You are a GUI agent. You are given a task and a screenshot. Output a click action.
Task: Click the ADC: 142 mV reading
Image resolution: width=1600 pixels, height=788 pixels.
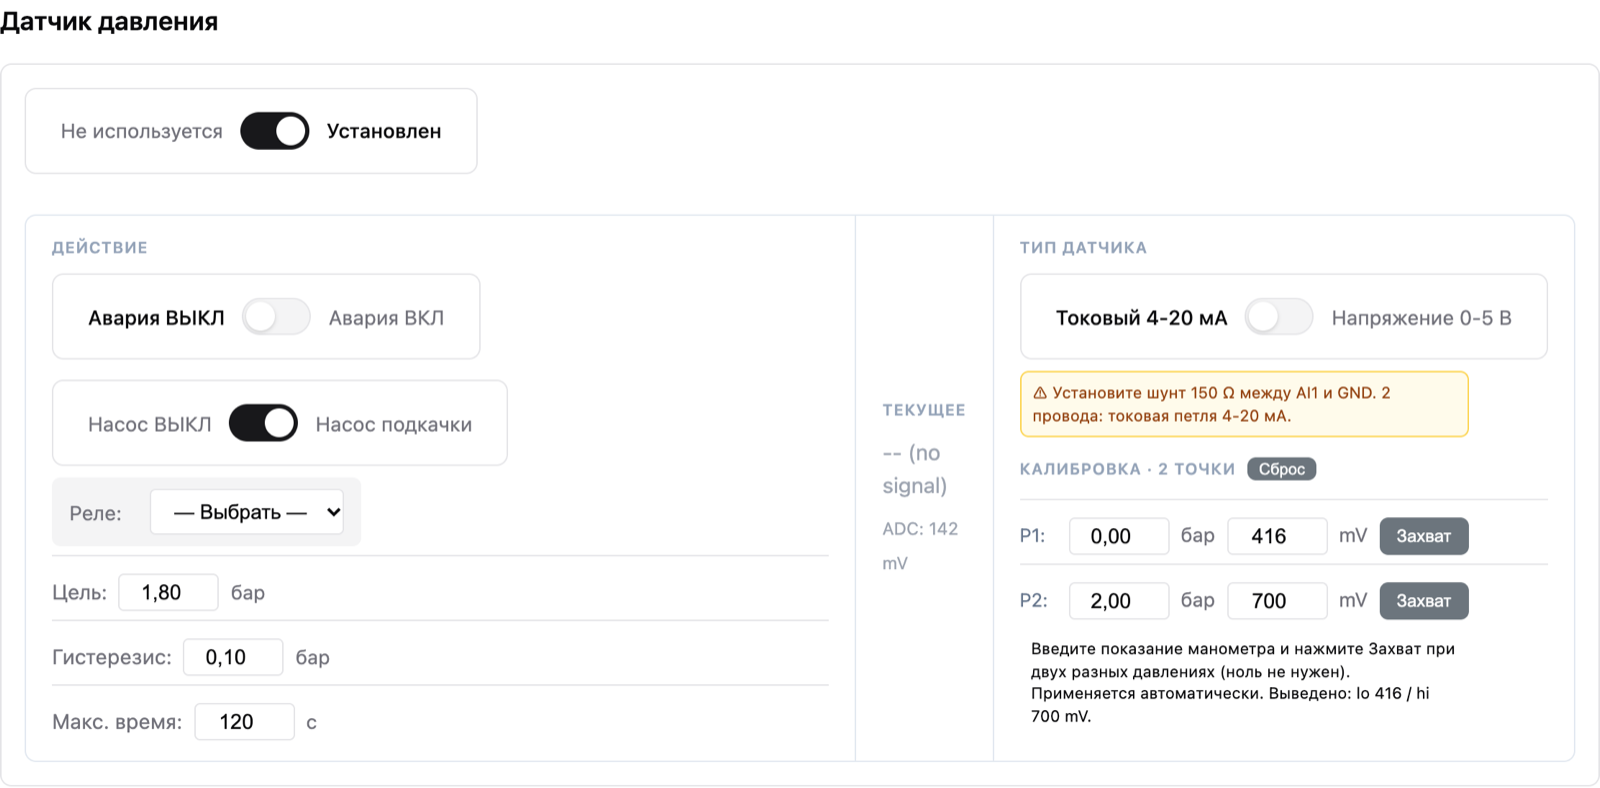tap(920, 546)
